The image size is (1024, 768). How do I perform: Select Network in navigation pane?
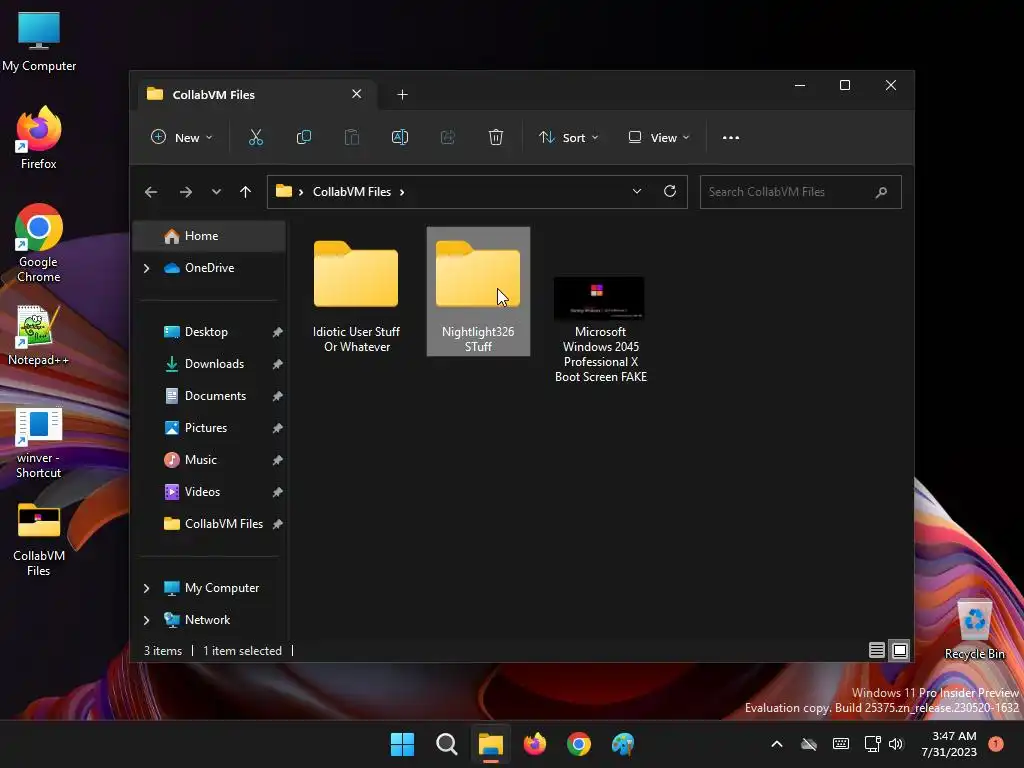tap(209, 620)
